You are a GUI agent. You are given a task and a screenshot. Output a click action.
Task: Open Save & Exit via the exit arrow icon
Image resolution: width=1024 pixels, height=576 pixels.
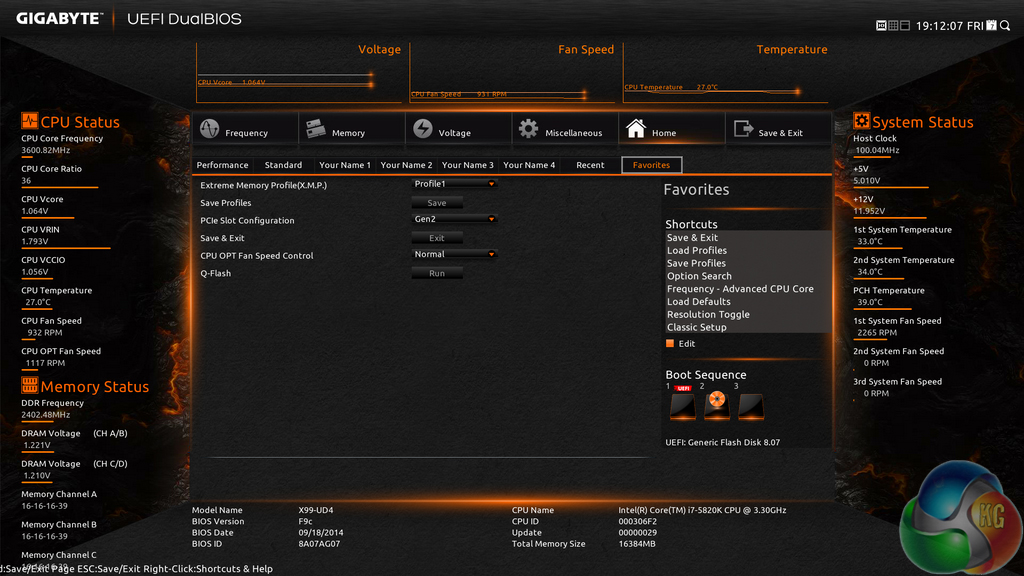pos(743,129)
